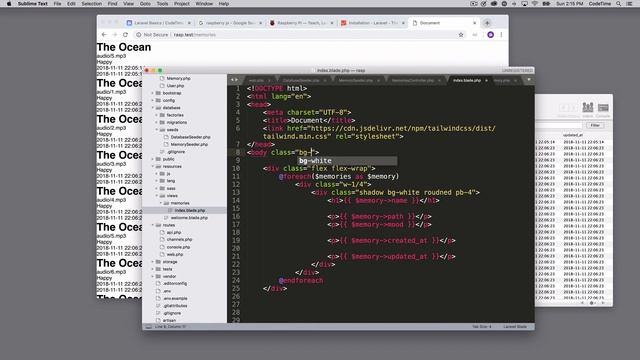Bookmark page with the star icon

461,35
